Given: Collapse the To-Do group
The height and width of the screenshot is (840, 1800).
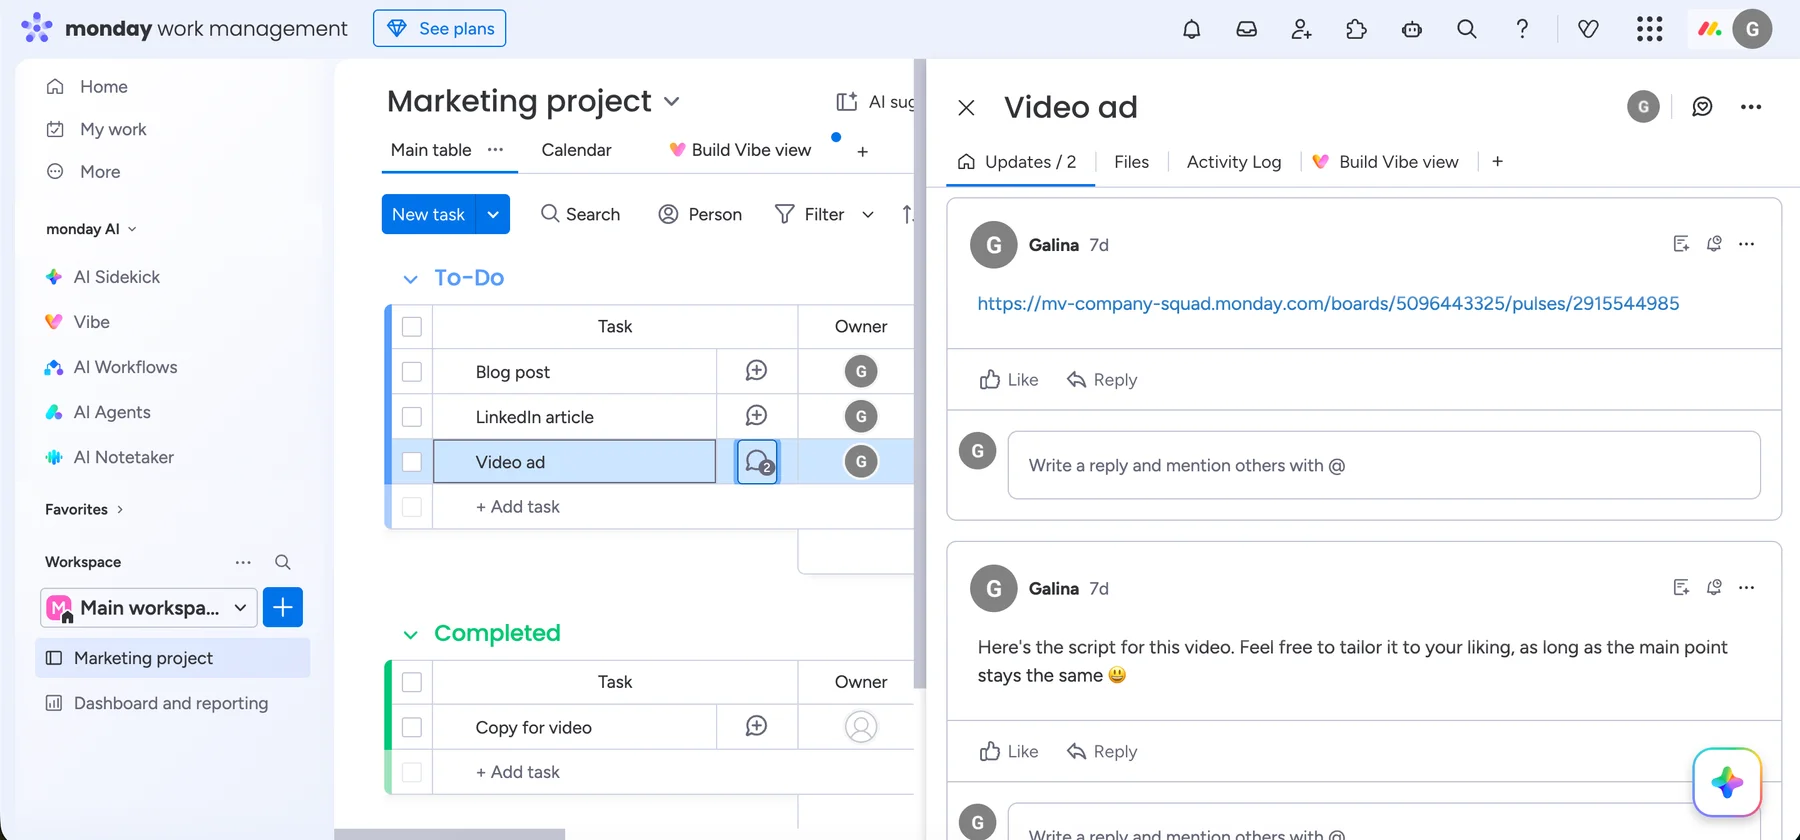Looking at the screenshot, I should tap(410, 279).
